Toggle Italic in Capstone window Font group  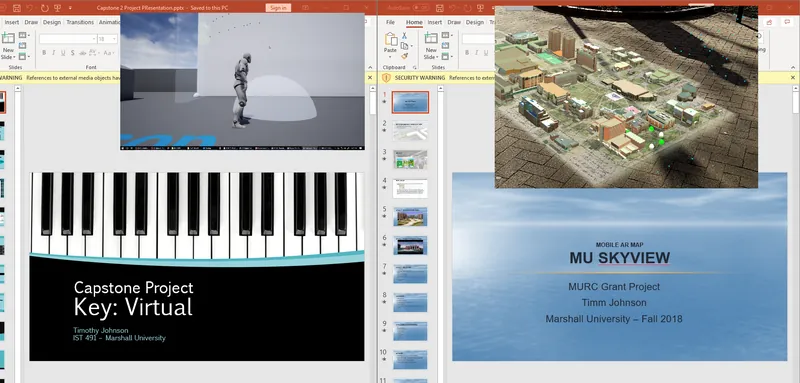[x=54, y=53]
